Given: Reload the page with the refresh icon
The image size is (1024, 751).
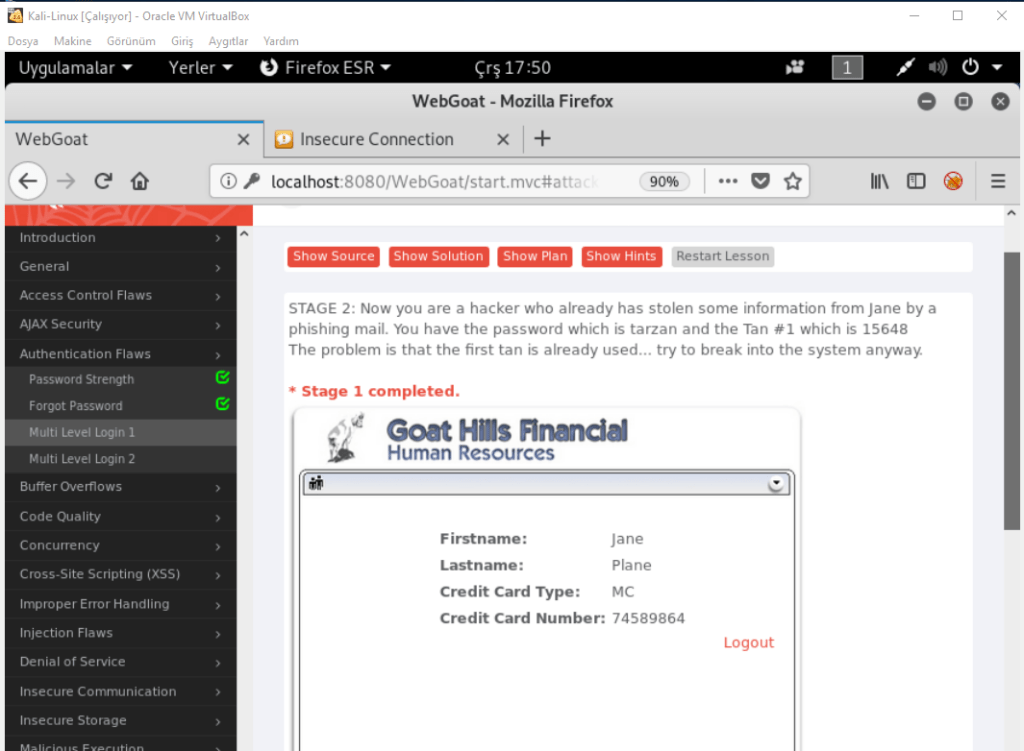Looking at the screenshot, I should click(103, 181).
